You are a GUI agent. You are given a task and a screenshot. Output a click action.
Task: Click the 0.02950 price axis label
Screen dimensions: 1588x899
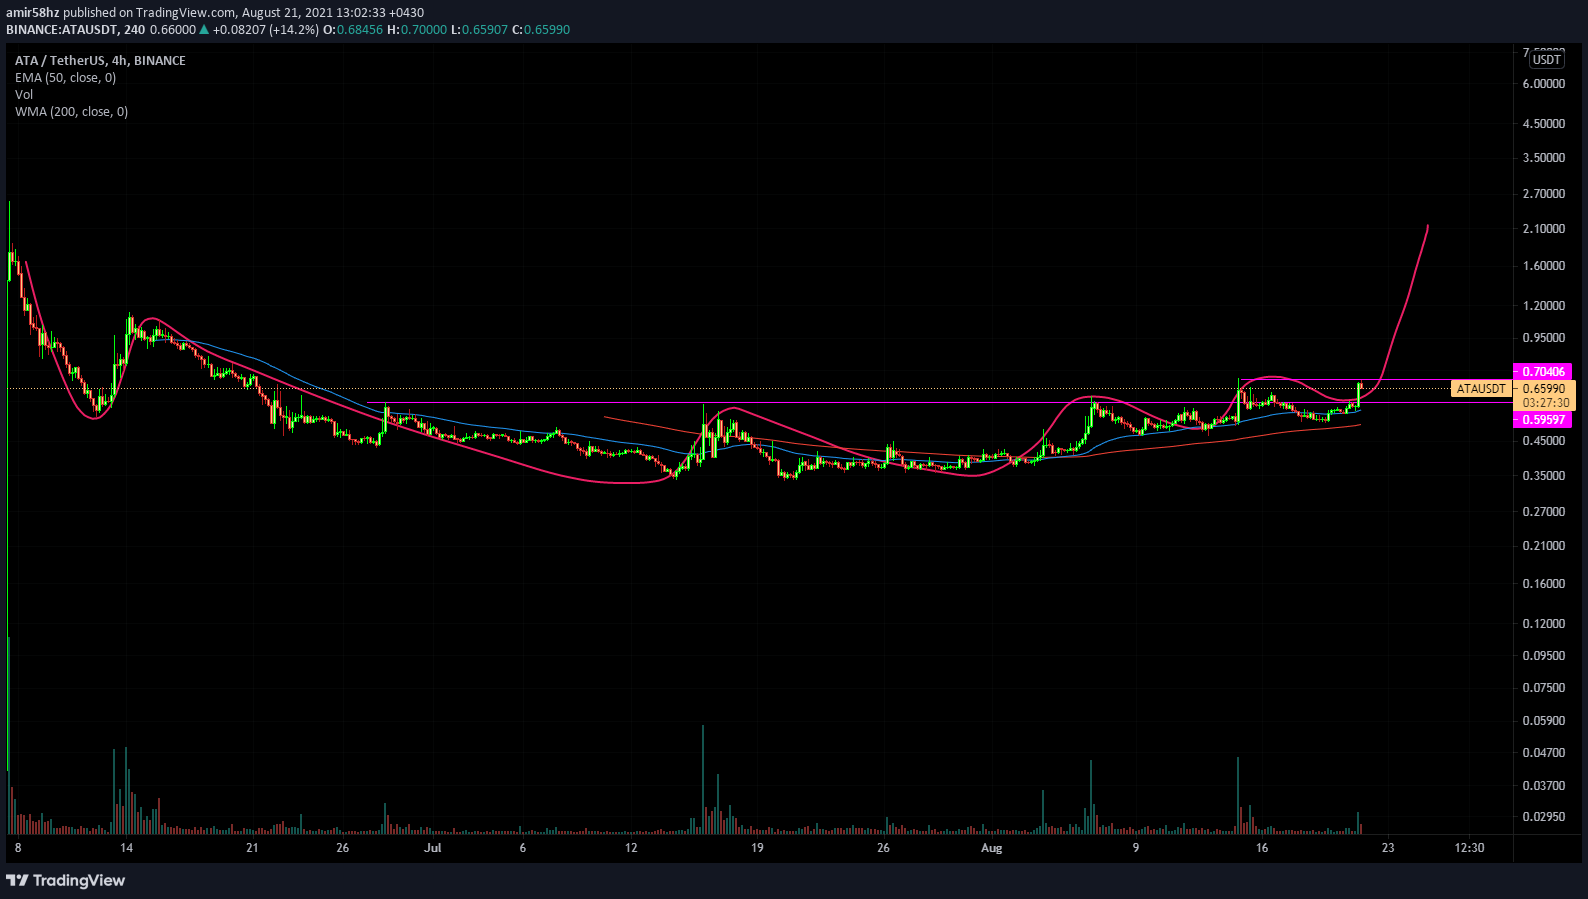pyautogui.click(x=1544, y=817)
